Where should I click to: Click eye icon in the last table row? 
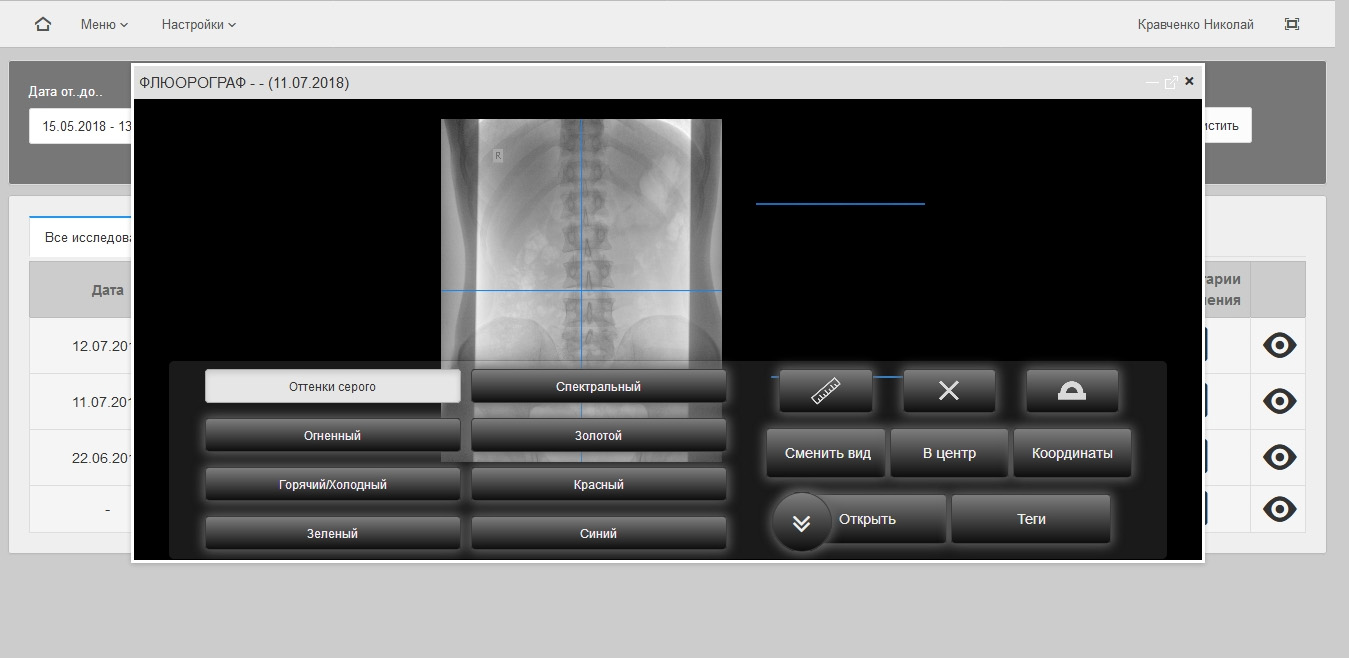1279,509
